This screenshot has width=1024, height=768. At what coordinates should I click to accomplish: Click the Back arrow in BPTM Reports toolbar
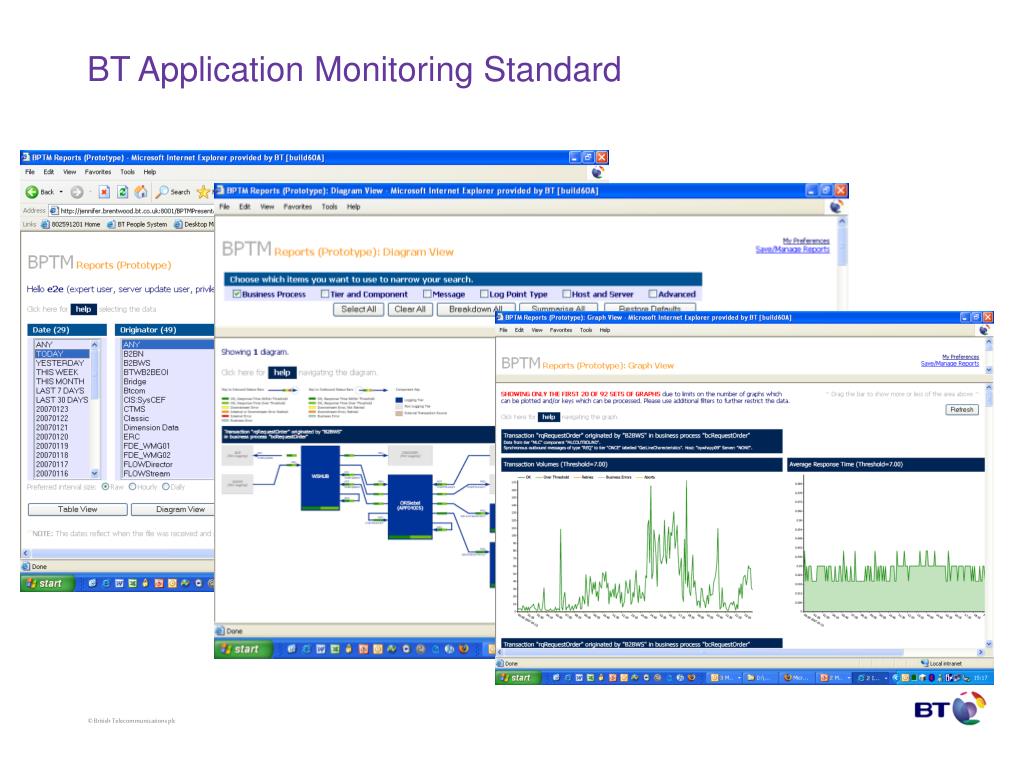pos(32,192)
